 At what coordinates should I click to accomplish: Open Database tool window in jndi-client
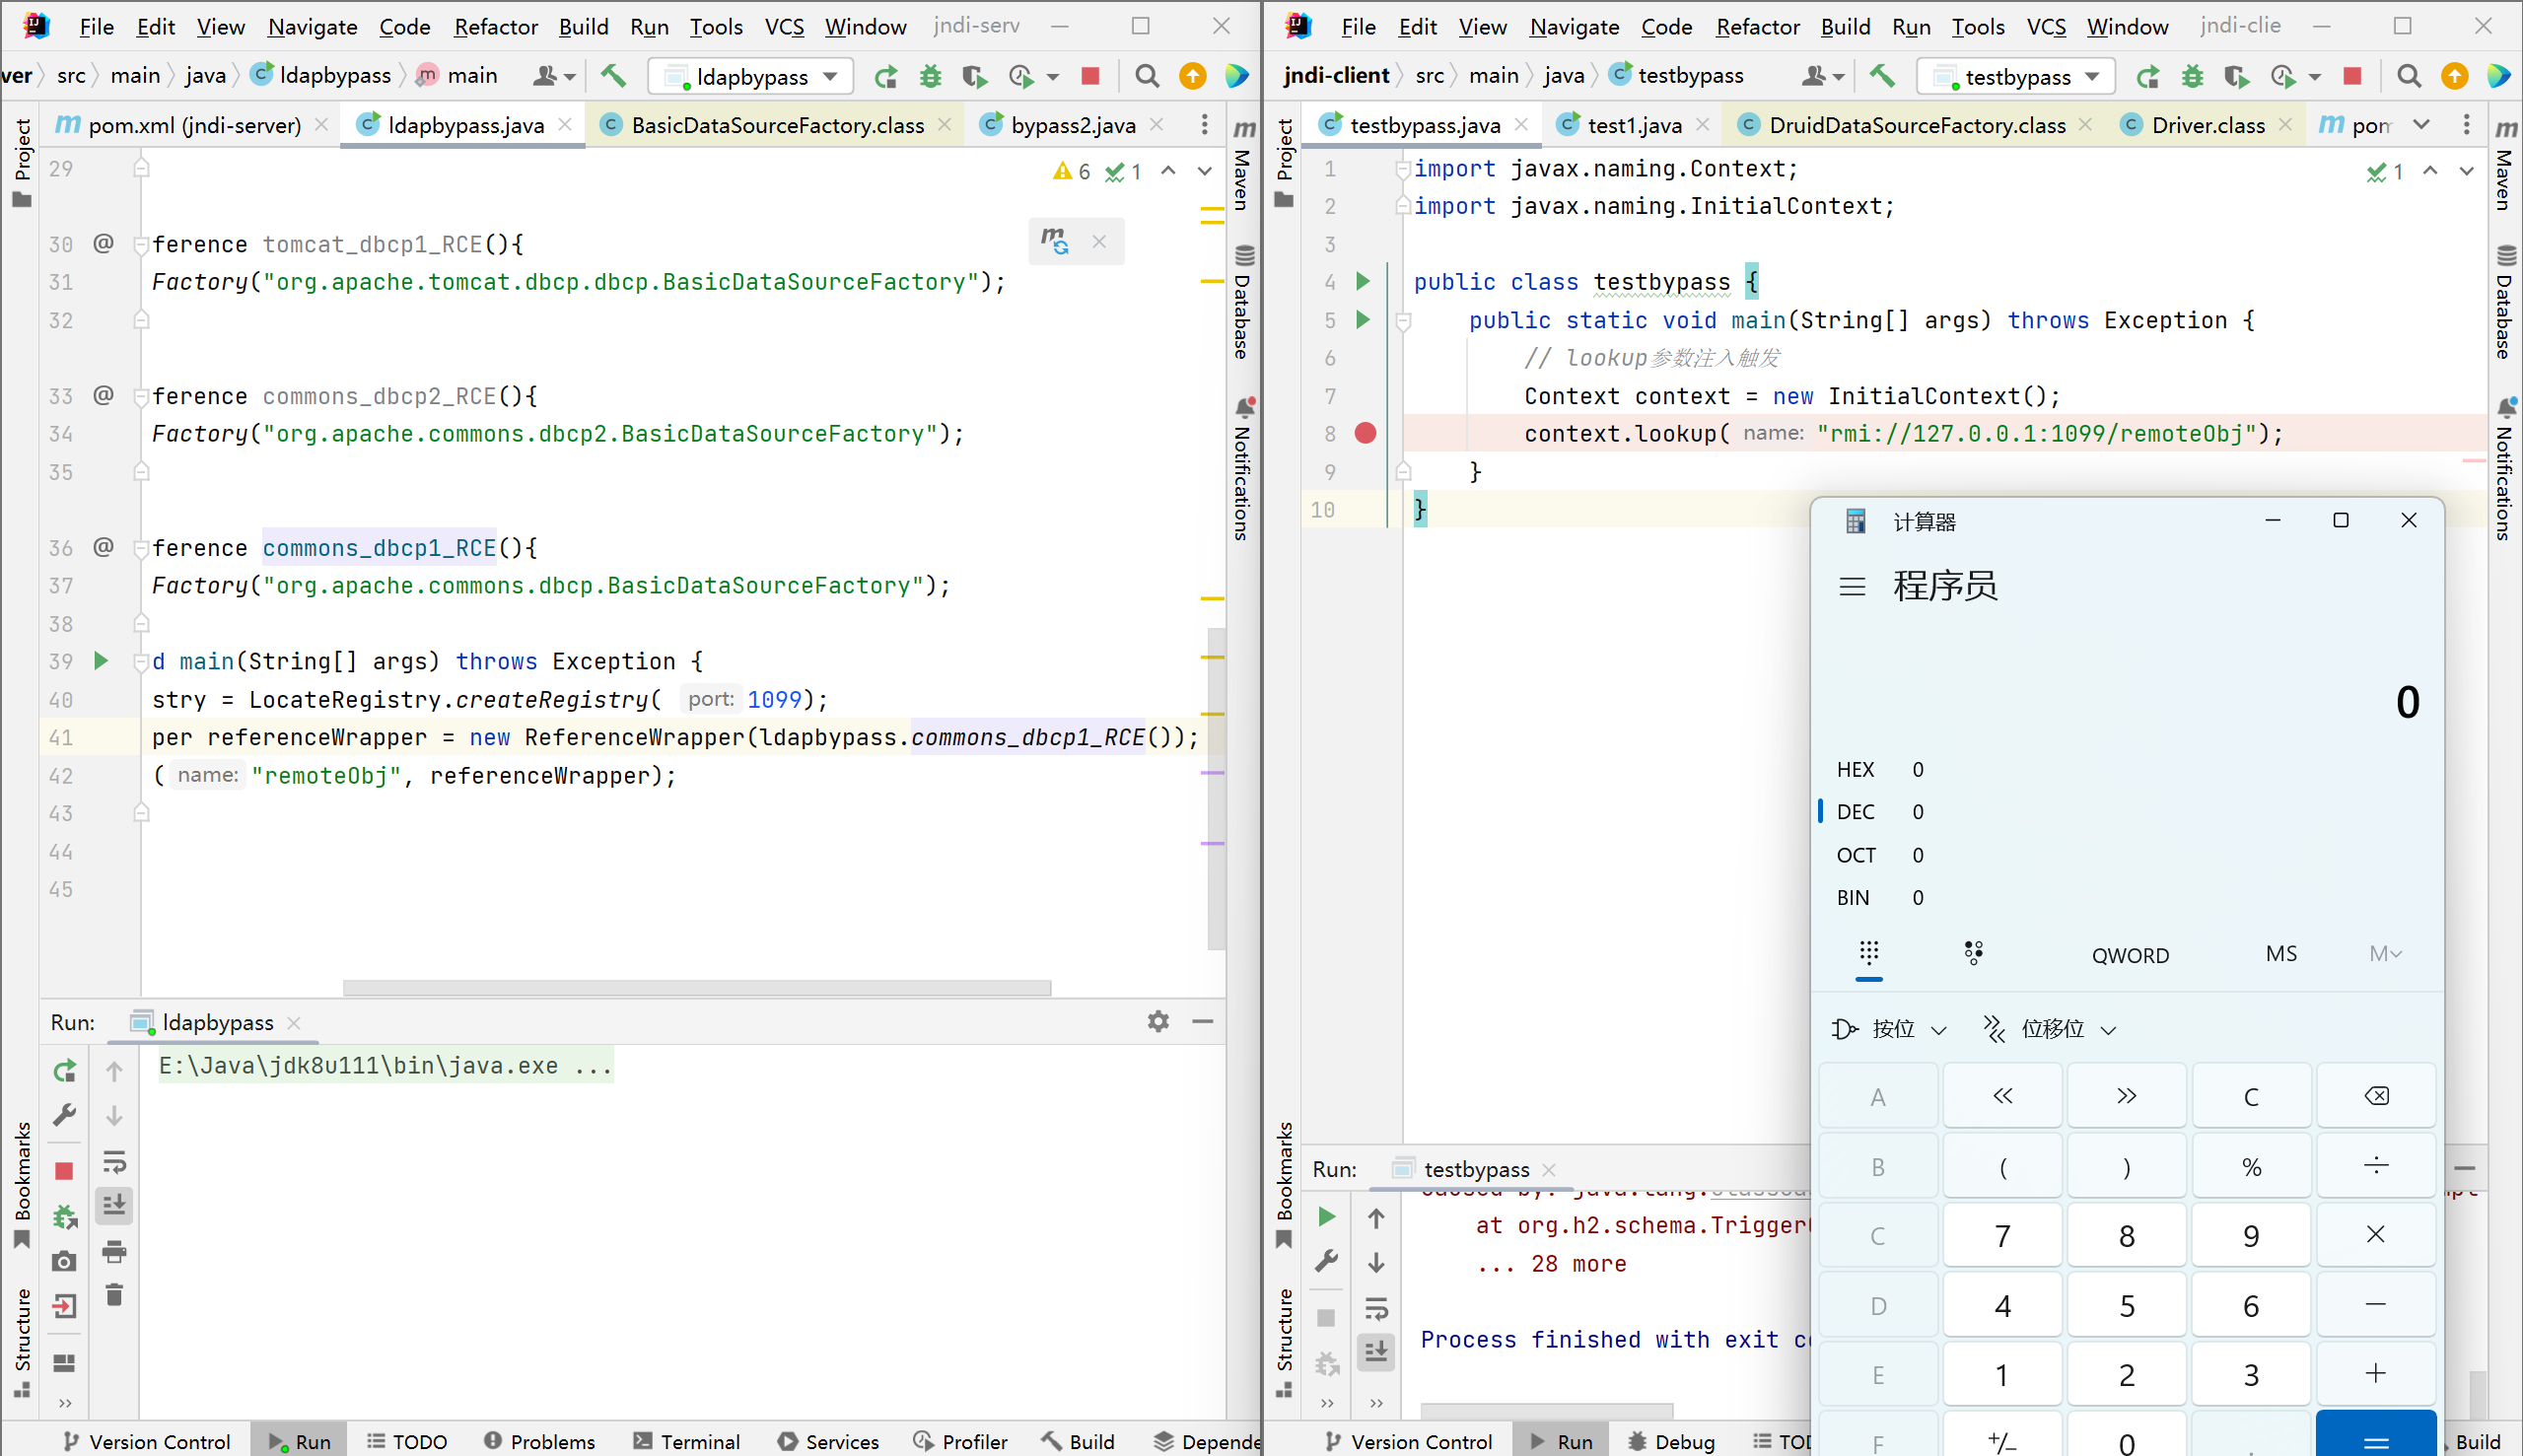(2505, 301)
